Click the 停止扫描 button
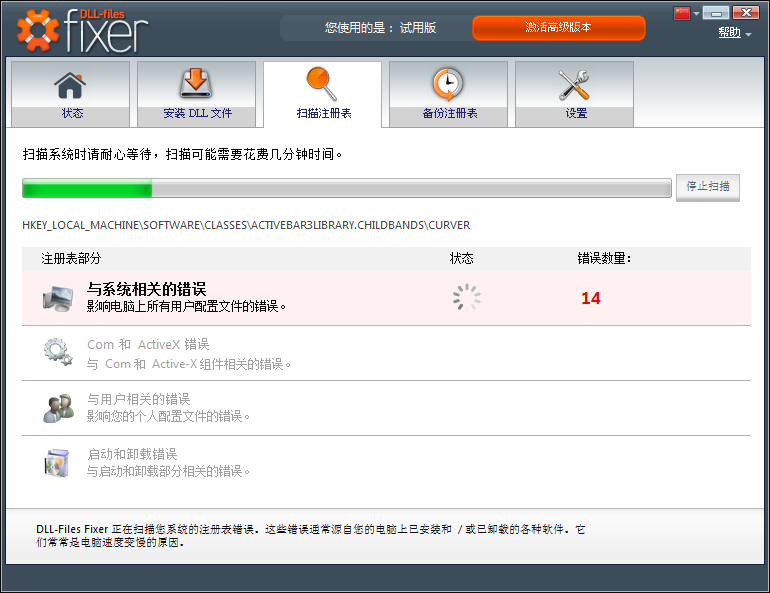Screen dimensions: 770x593 [x=708, y=187]
